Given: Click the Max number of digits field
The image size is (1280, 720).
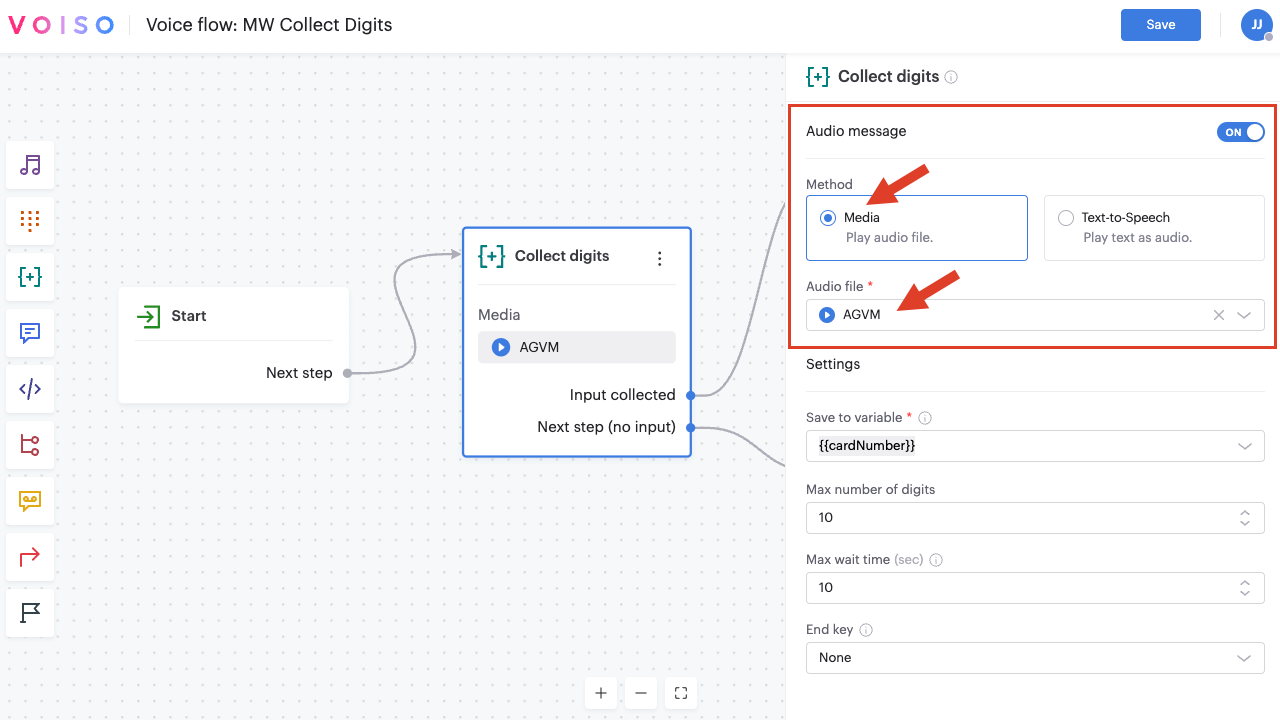Looking at the screenshot, I should point(1035,518).
